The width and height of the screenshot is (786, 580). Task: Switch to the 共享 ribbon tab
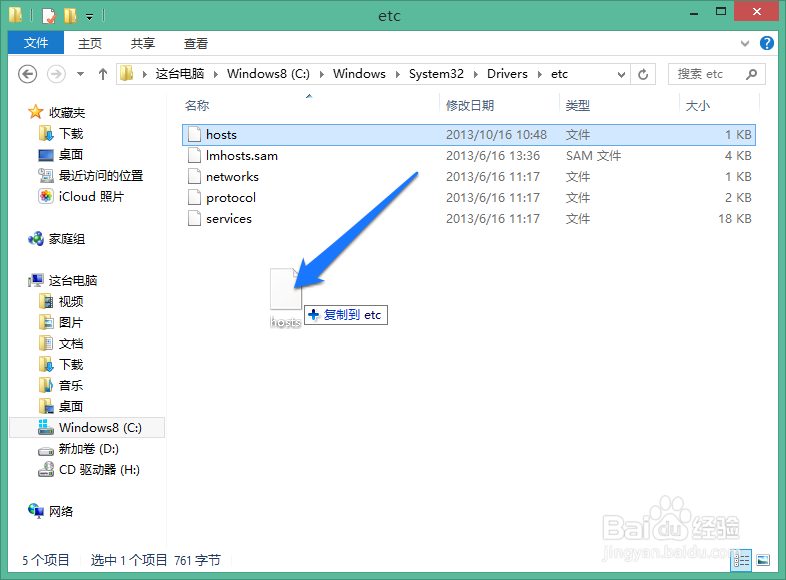pos(143,44)
